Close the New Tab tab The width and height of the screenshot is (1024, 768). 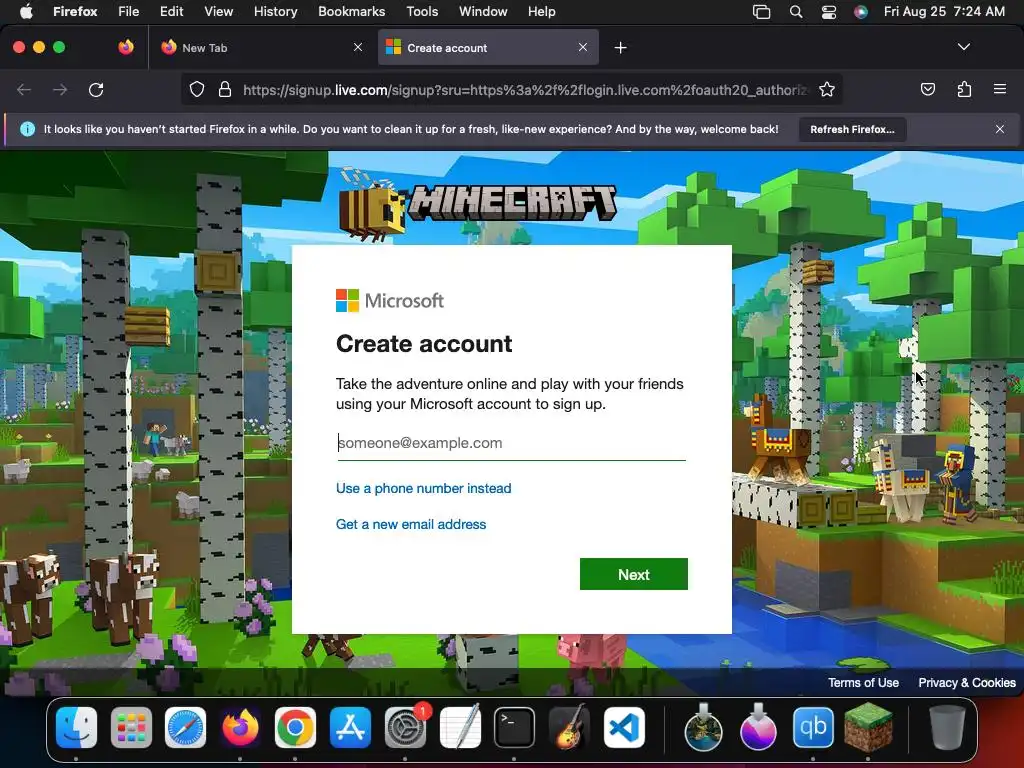(x=357, y=47)
